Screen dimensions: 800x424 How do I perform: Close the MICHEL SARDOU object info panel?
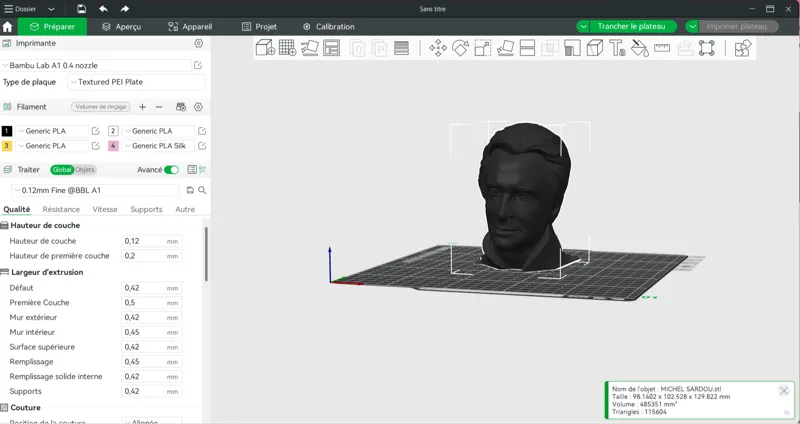(x=784, y=391)
